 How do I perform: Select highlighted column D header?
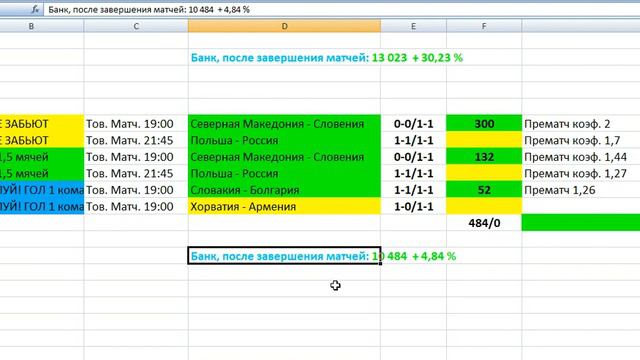pyautogui.click(x=284, y=26)
